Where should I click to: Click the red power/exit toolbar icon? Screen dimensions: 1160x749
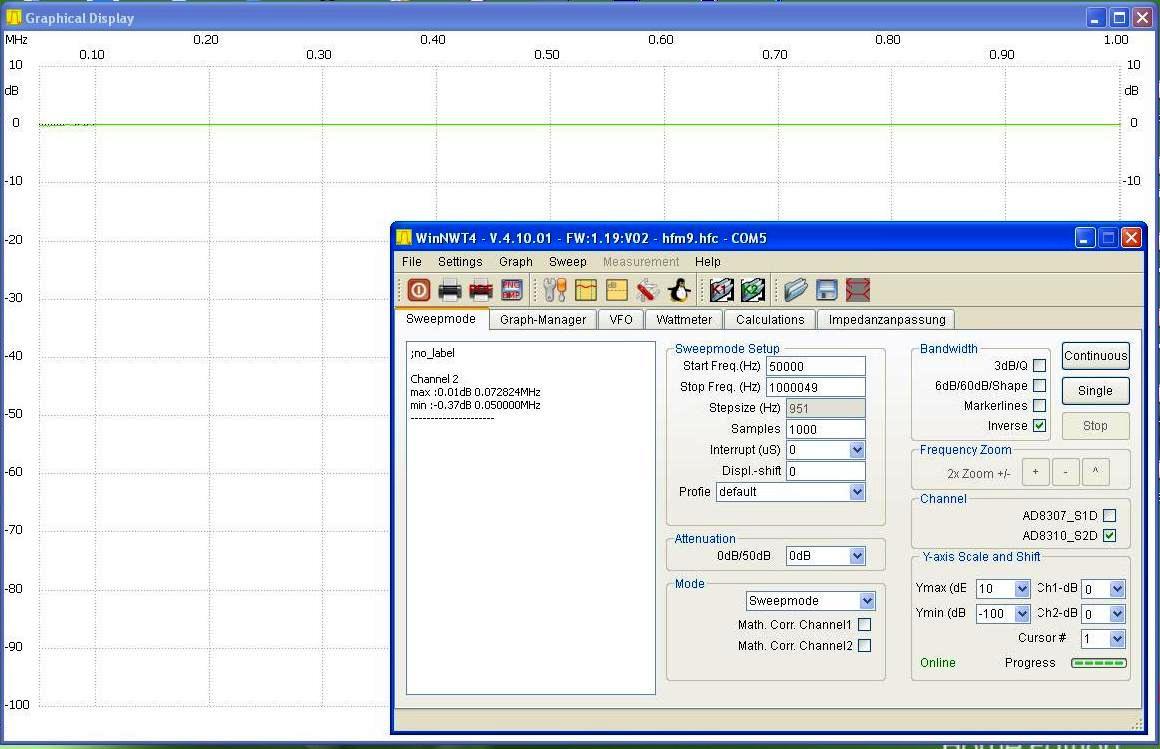pyautogui.click(x=418, y=290)
